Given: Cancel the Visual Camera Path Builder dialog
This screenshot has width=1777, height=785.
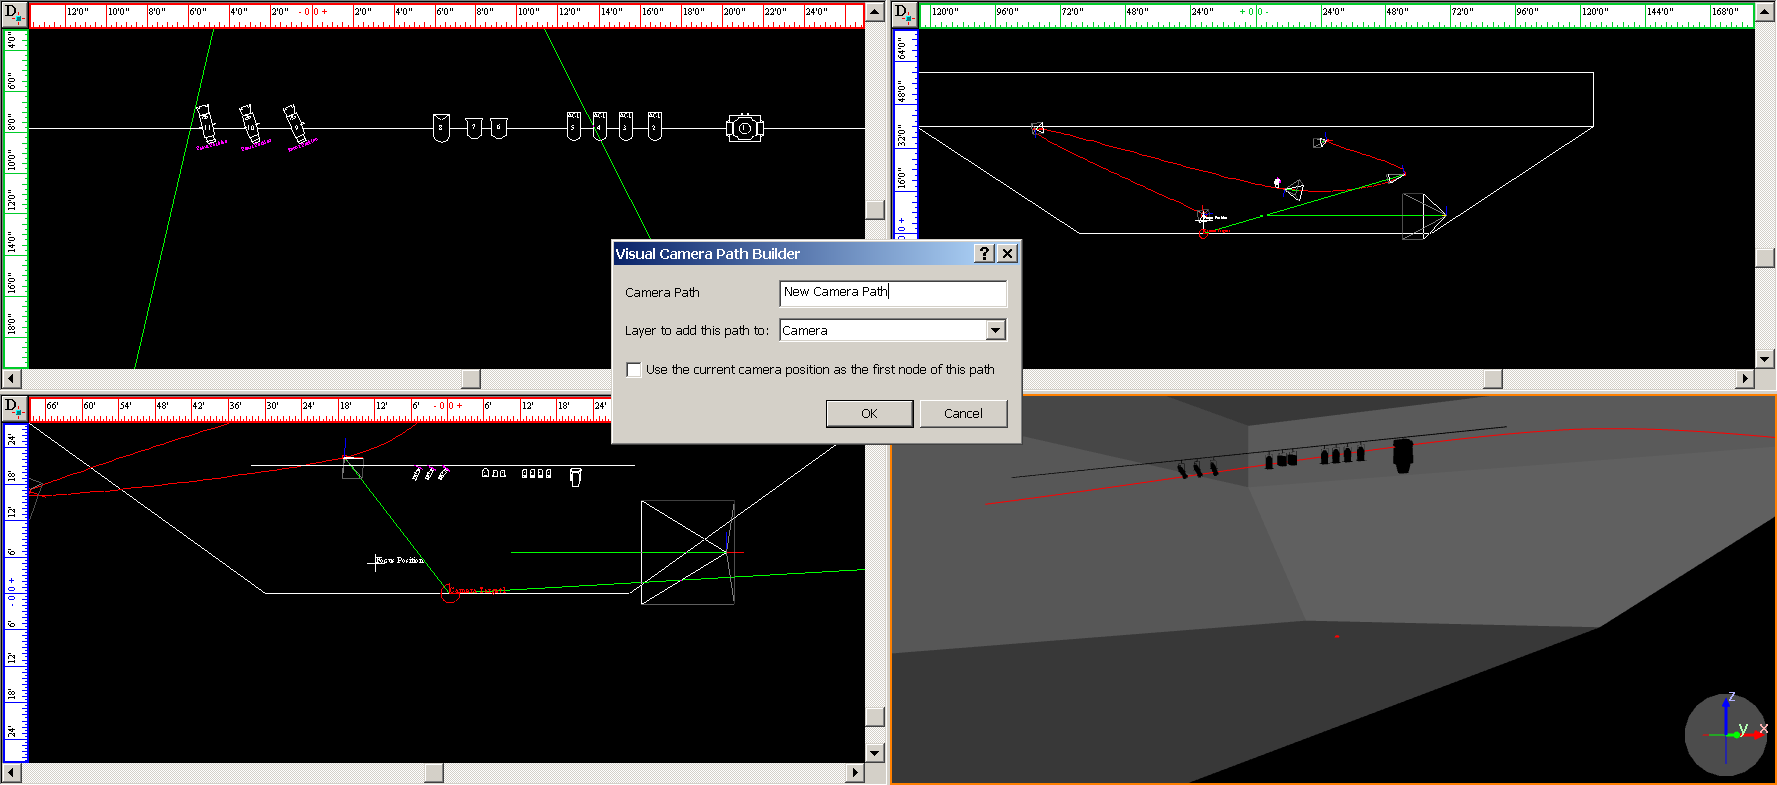Looking at the screenshot, I should pos(963,414).
